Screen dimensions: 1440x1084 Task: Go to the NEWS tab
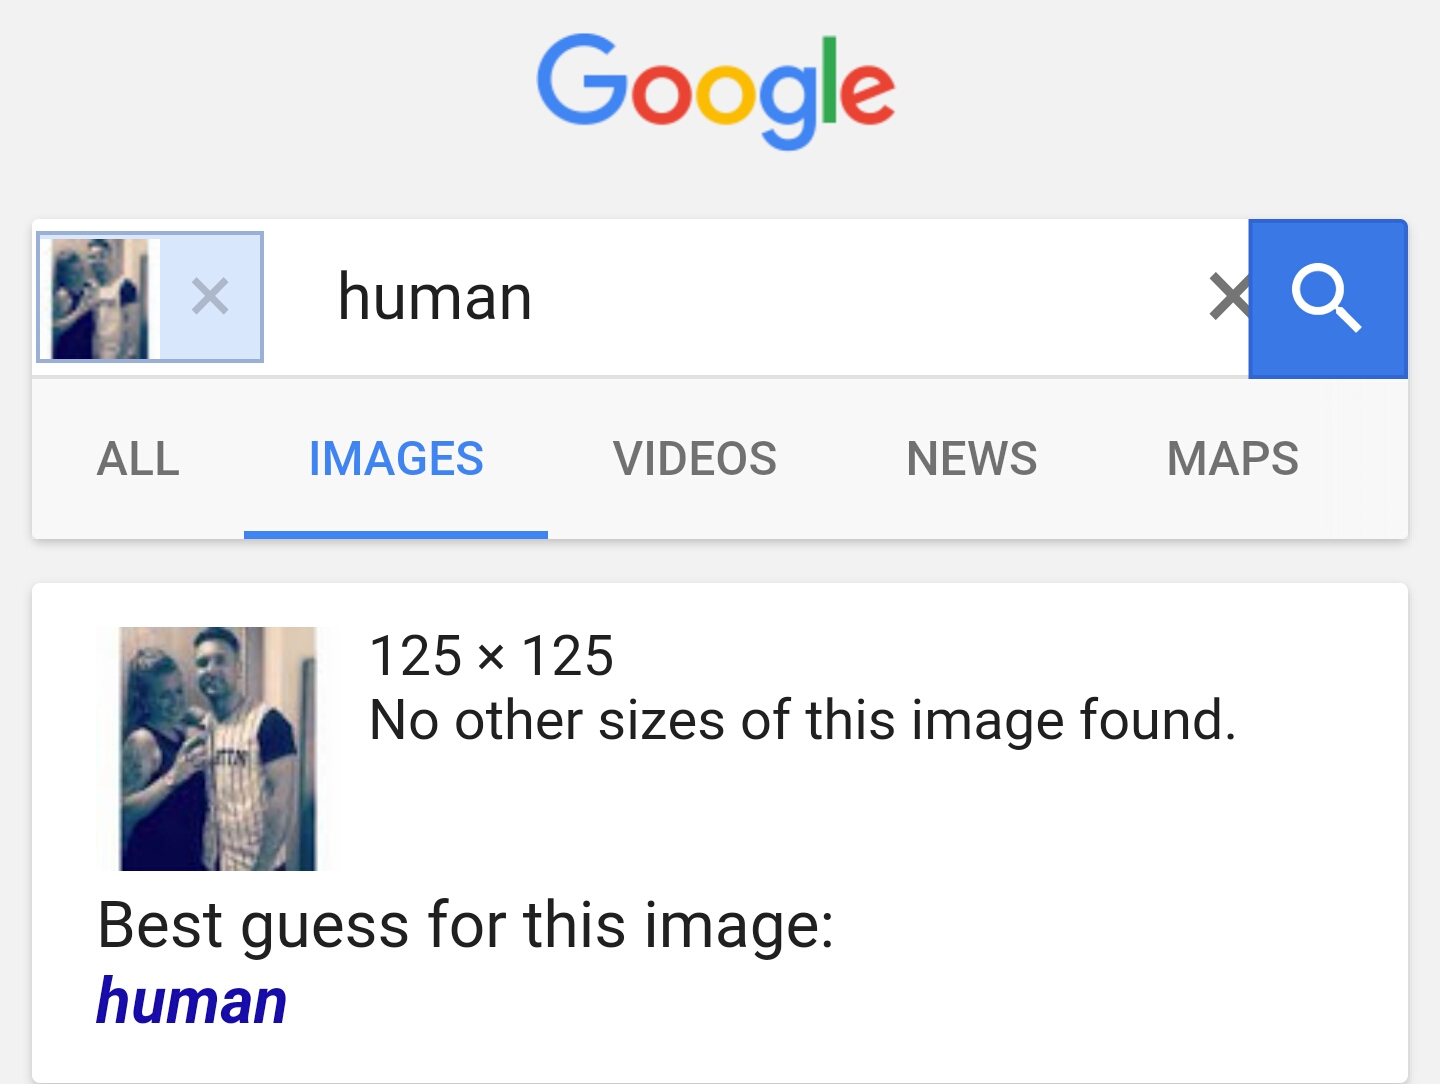point(972,459)
